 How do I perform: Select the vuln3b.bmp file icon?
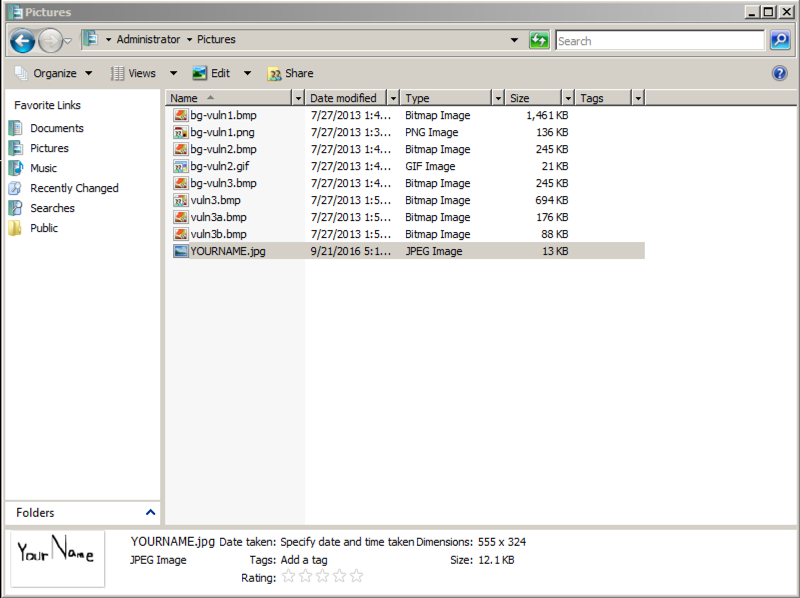(181, 234)
